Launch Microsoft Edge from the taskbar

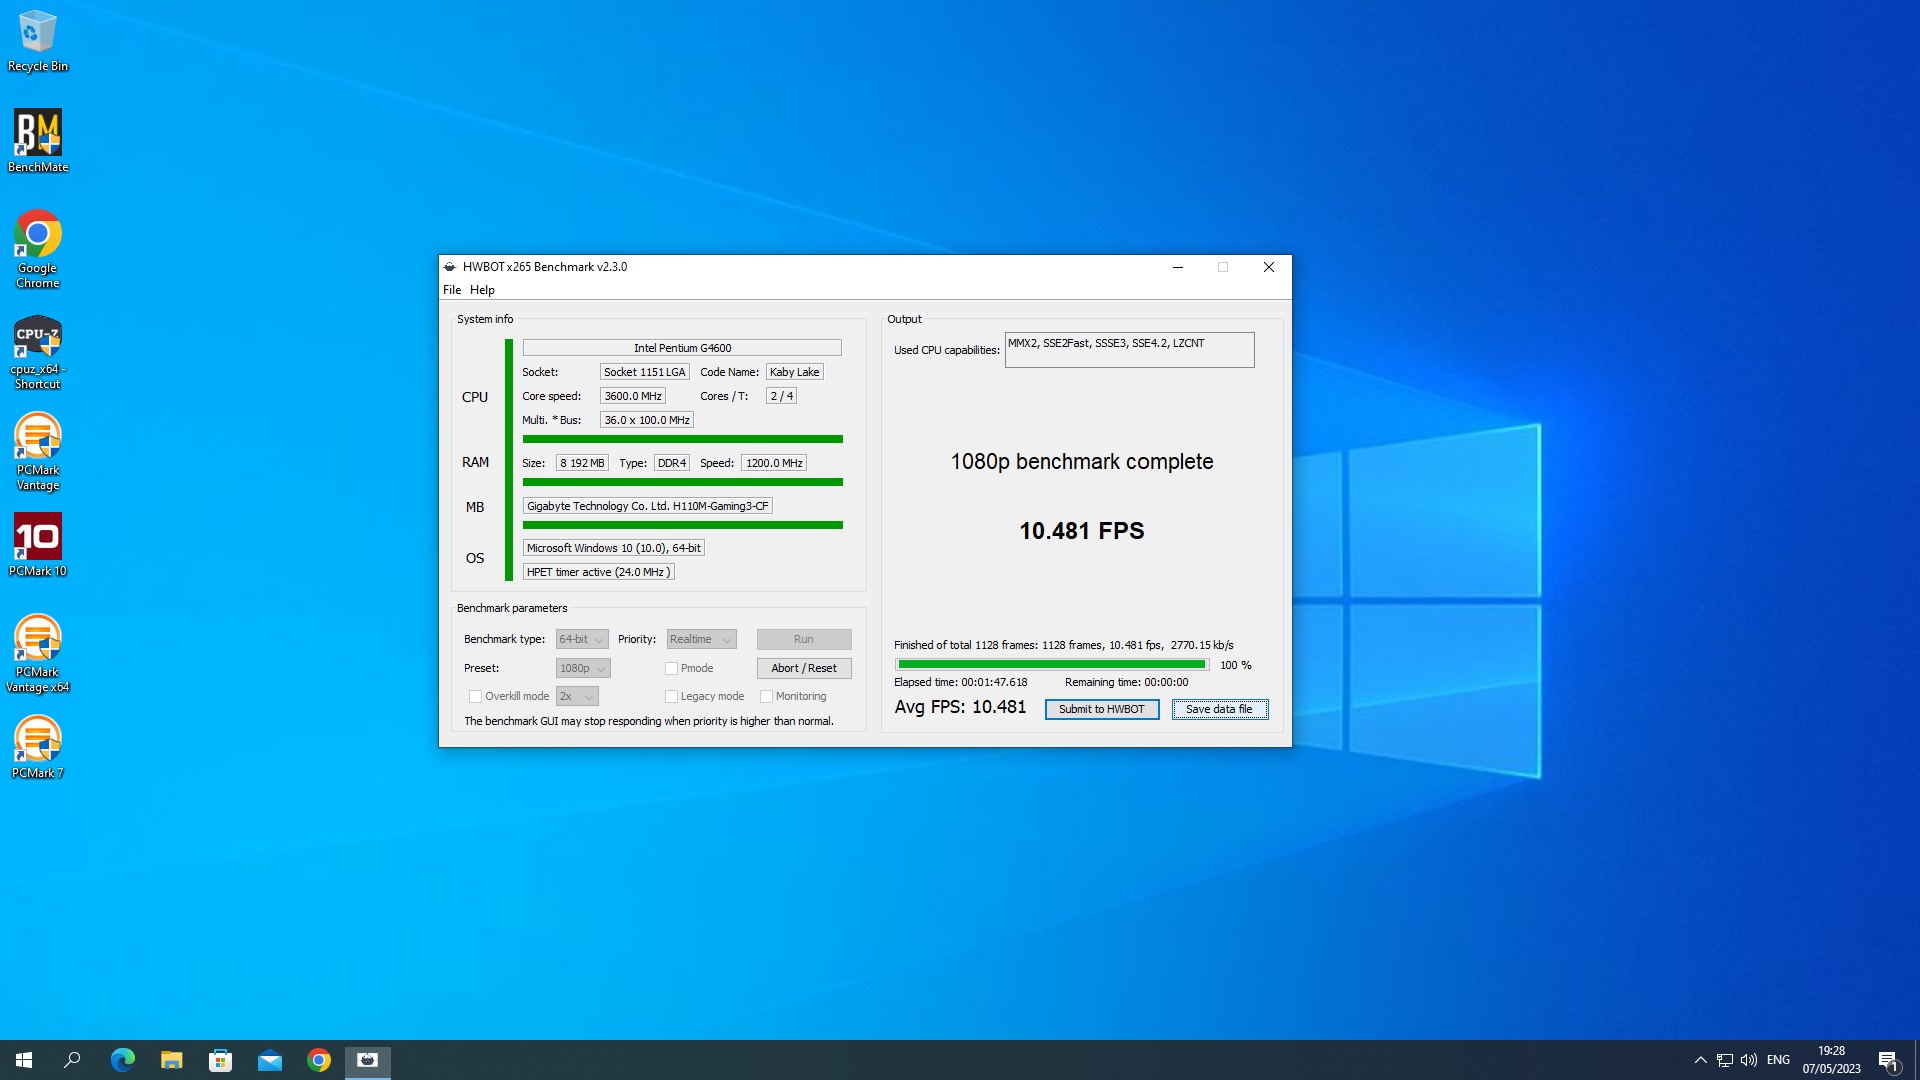pyautogui.click(x=122, y=1060)
